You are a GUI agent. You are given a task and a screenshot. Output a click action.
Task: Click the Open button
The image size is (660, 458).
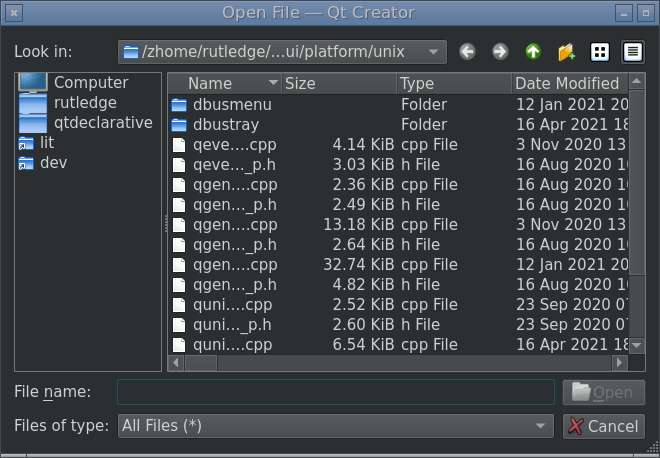point(603,393)
